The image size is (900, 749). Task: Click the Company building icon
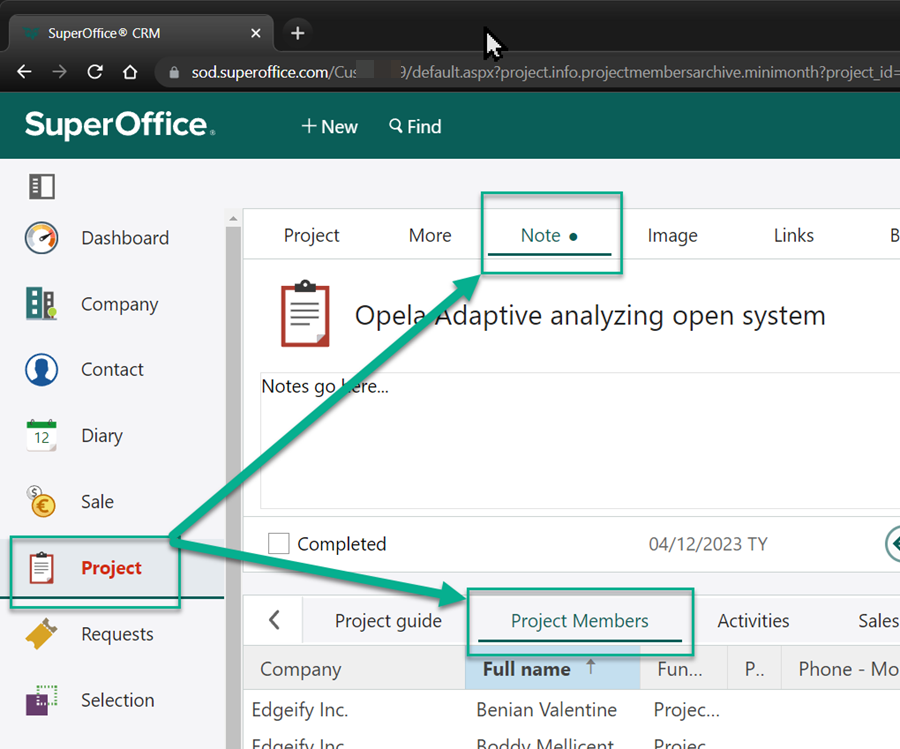coord(42,304)
